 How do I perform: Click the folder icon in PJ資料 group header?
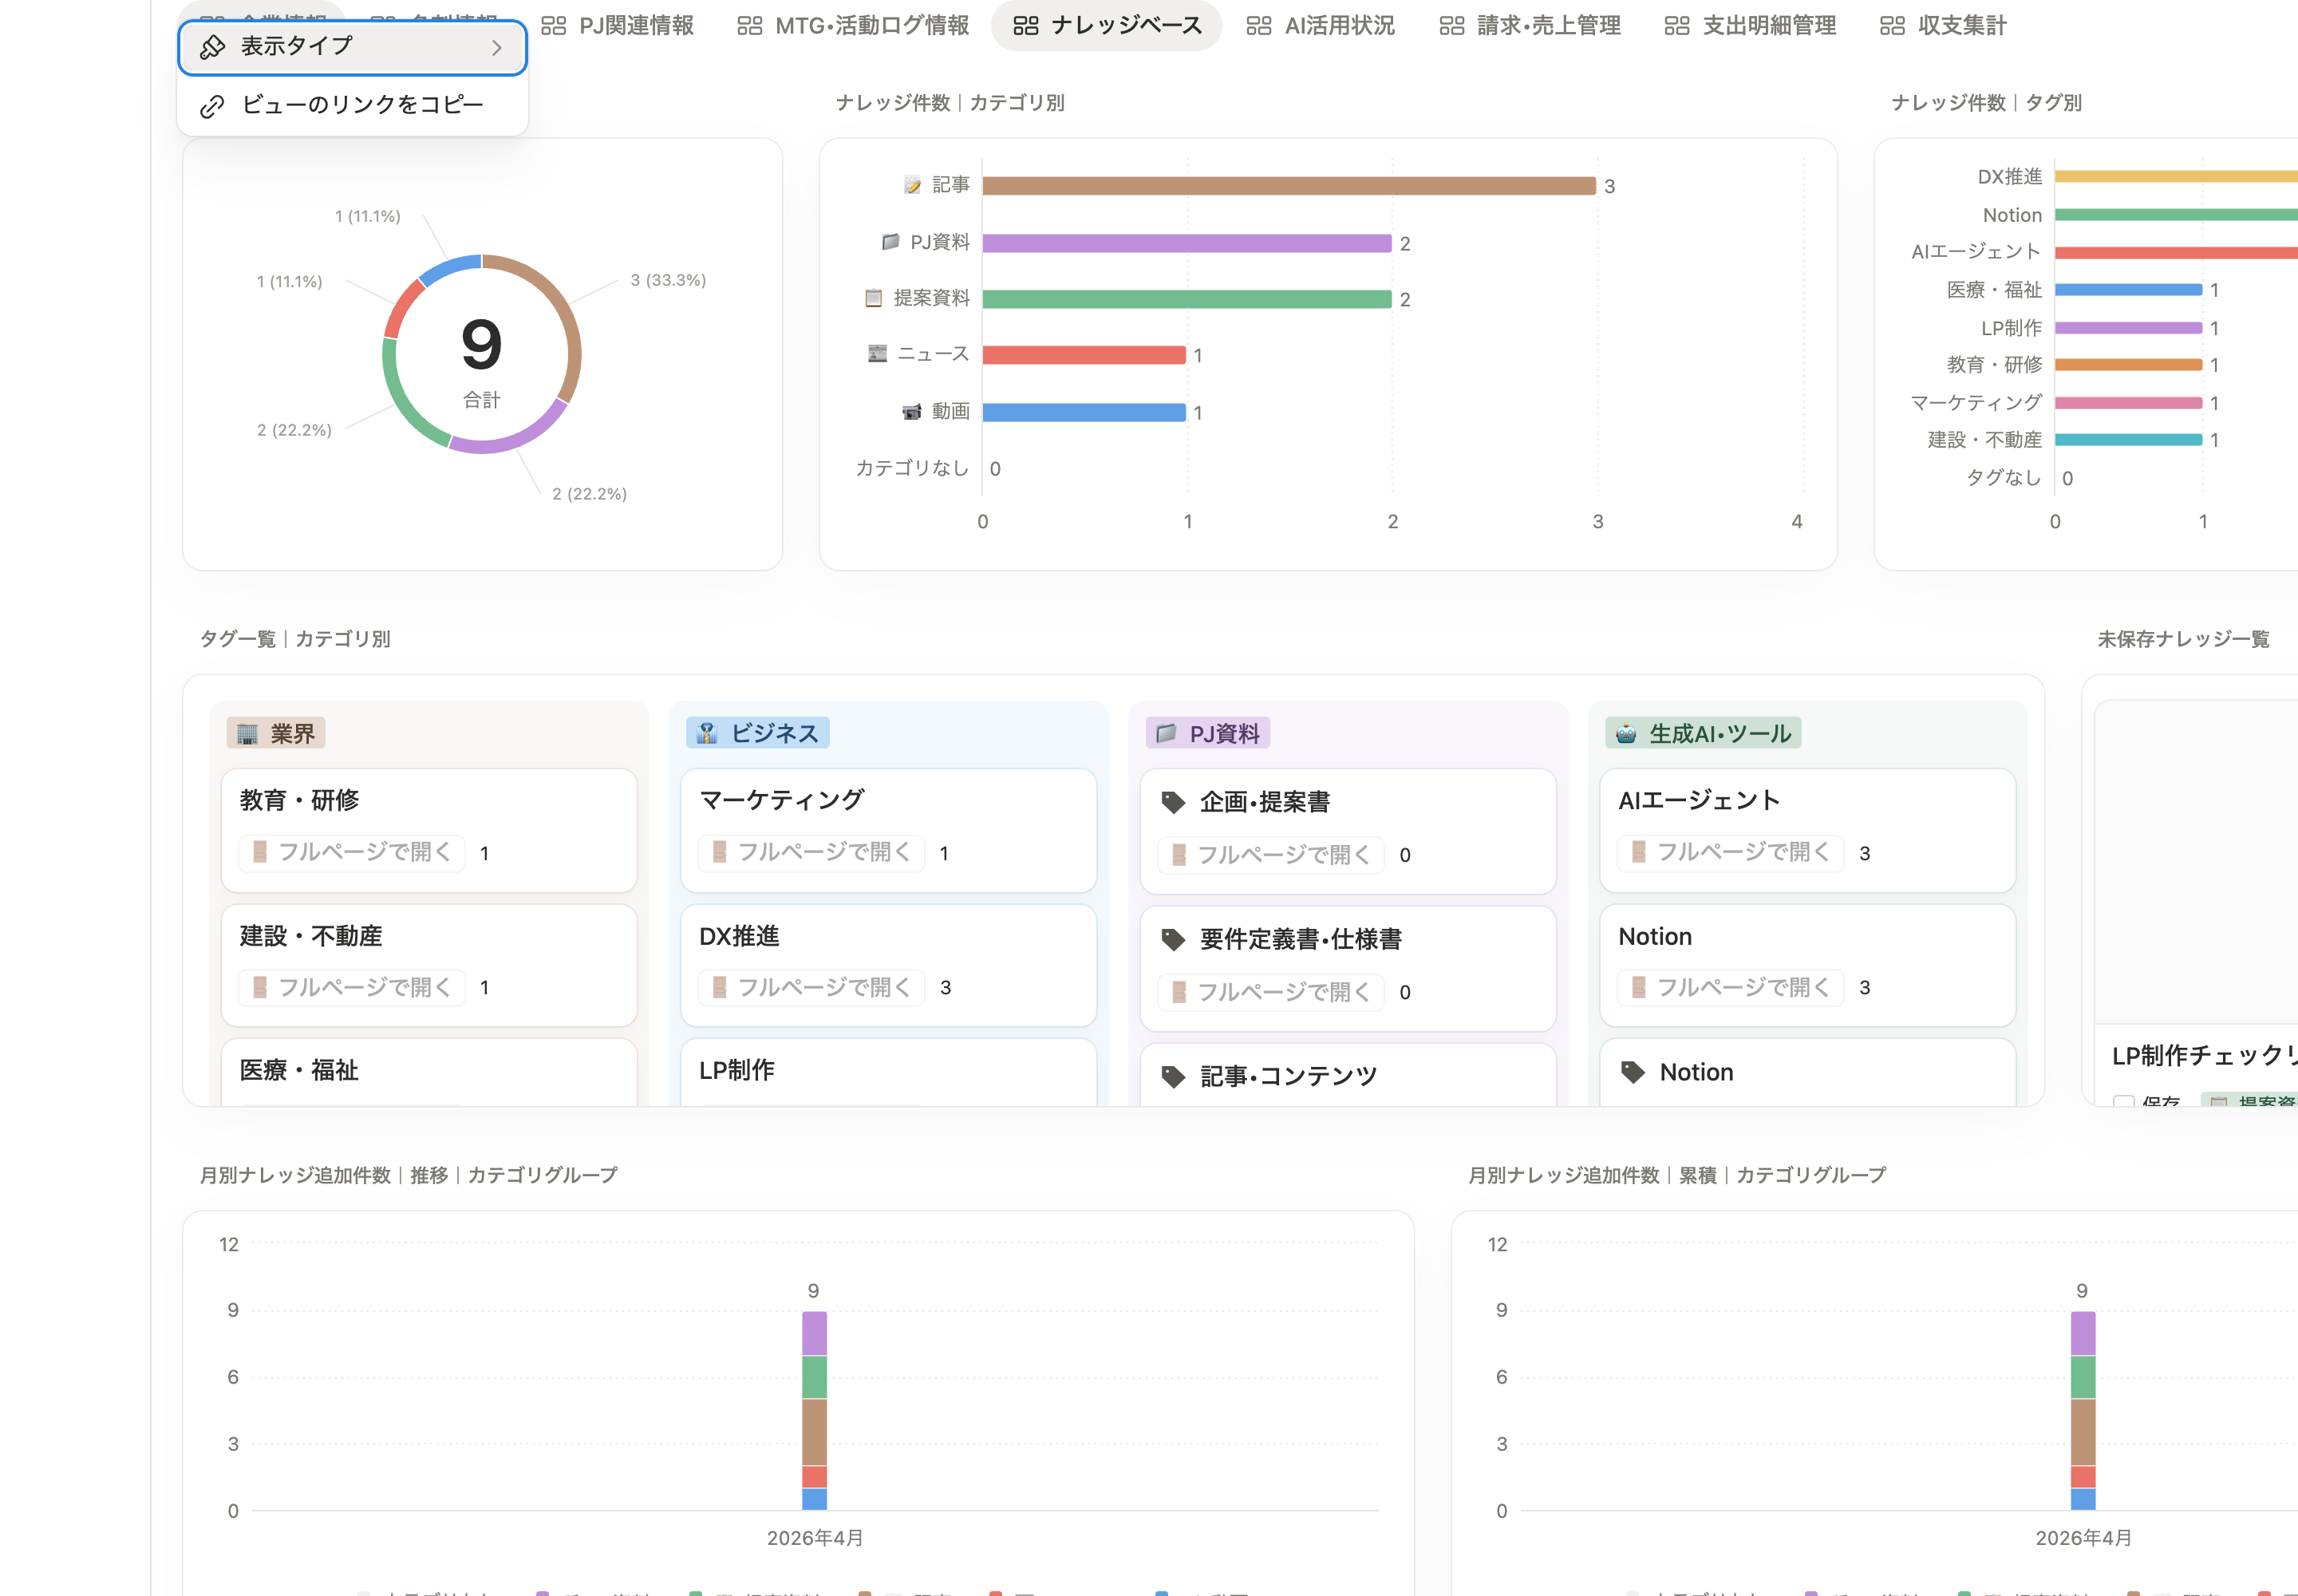(1166, 733)
